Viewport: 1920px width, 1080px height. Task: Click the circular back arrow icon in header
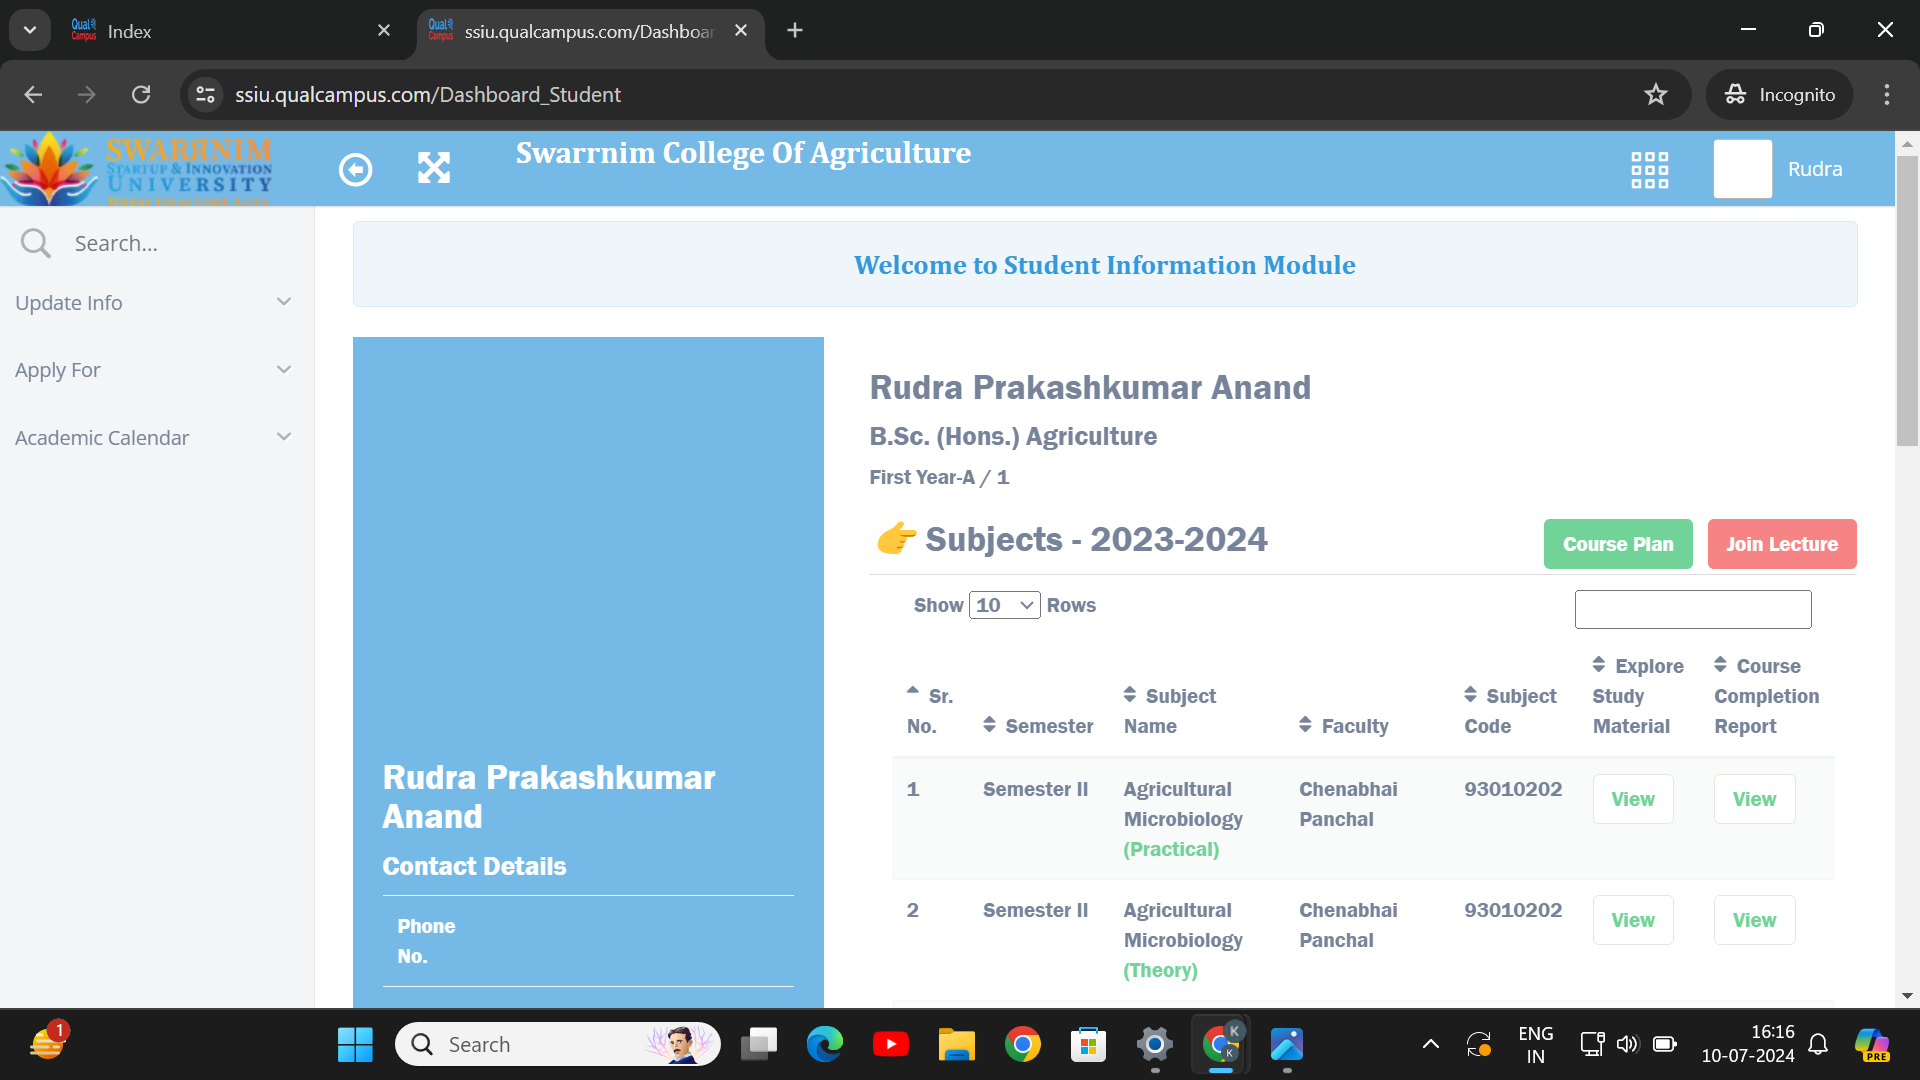[355, 169]
